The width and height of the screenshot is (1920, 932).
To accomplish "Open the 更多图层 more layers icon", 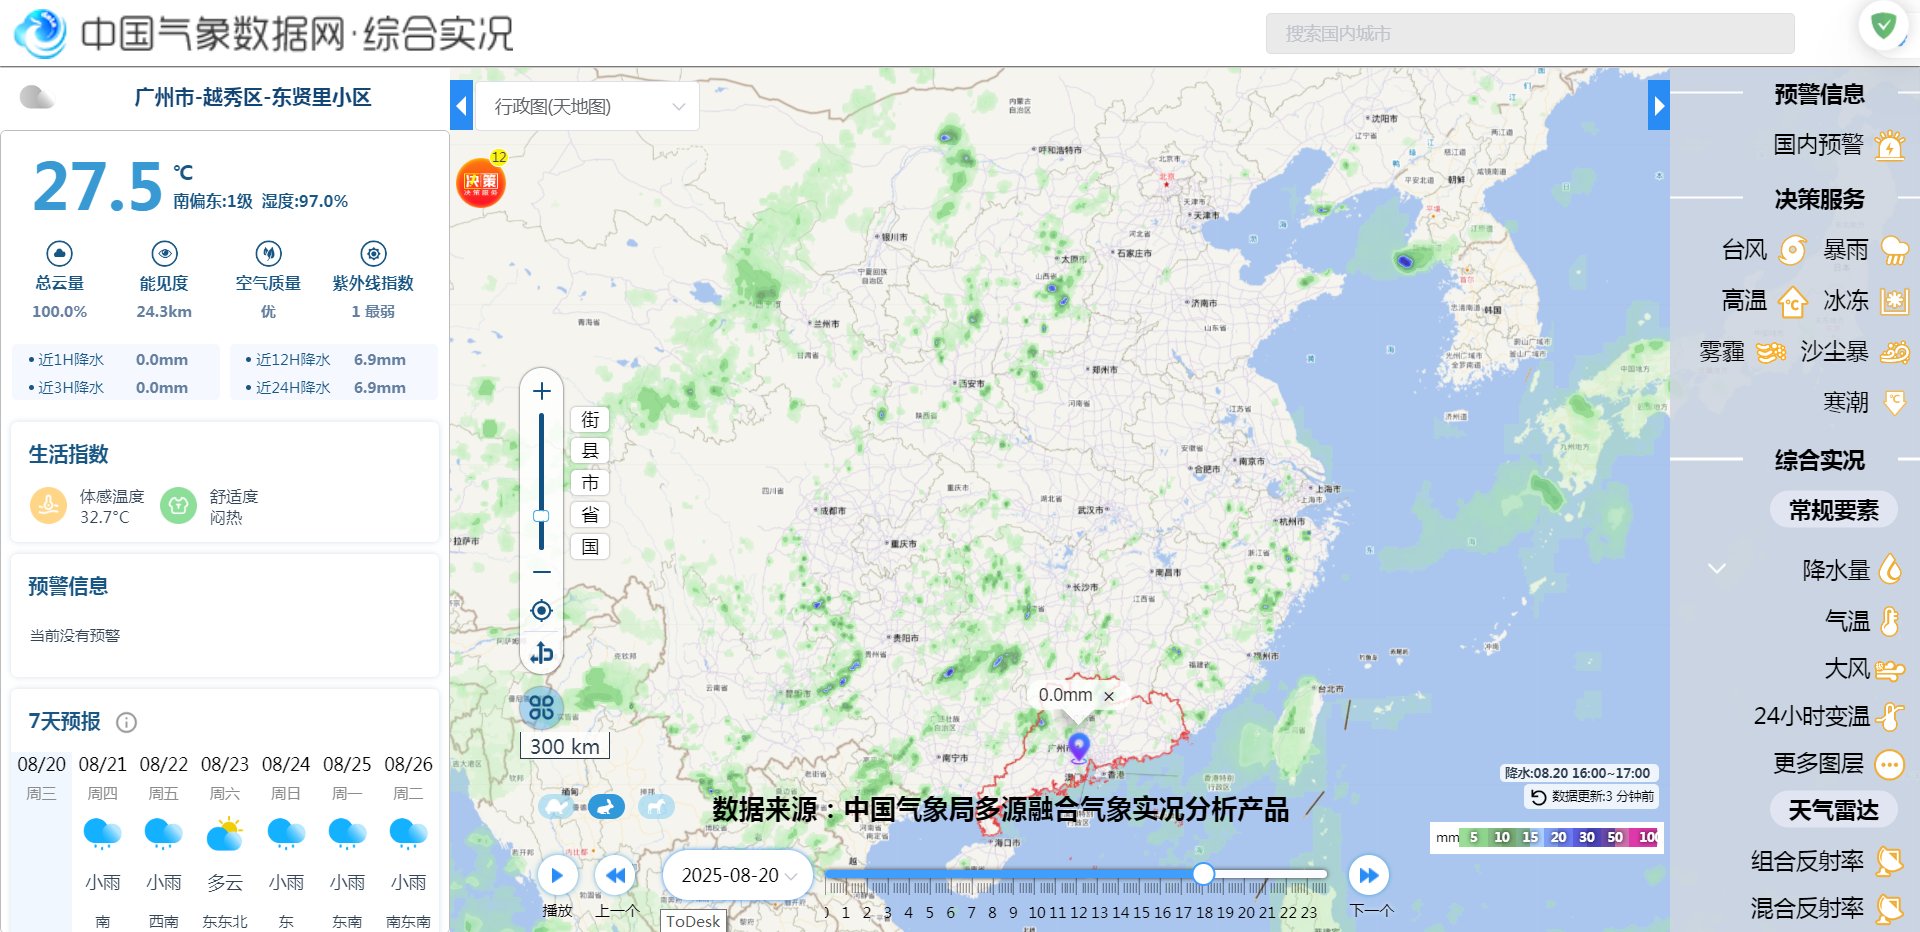I will point(1890,764).
